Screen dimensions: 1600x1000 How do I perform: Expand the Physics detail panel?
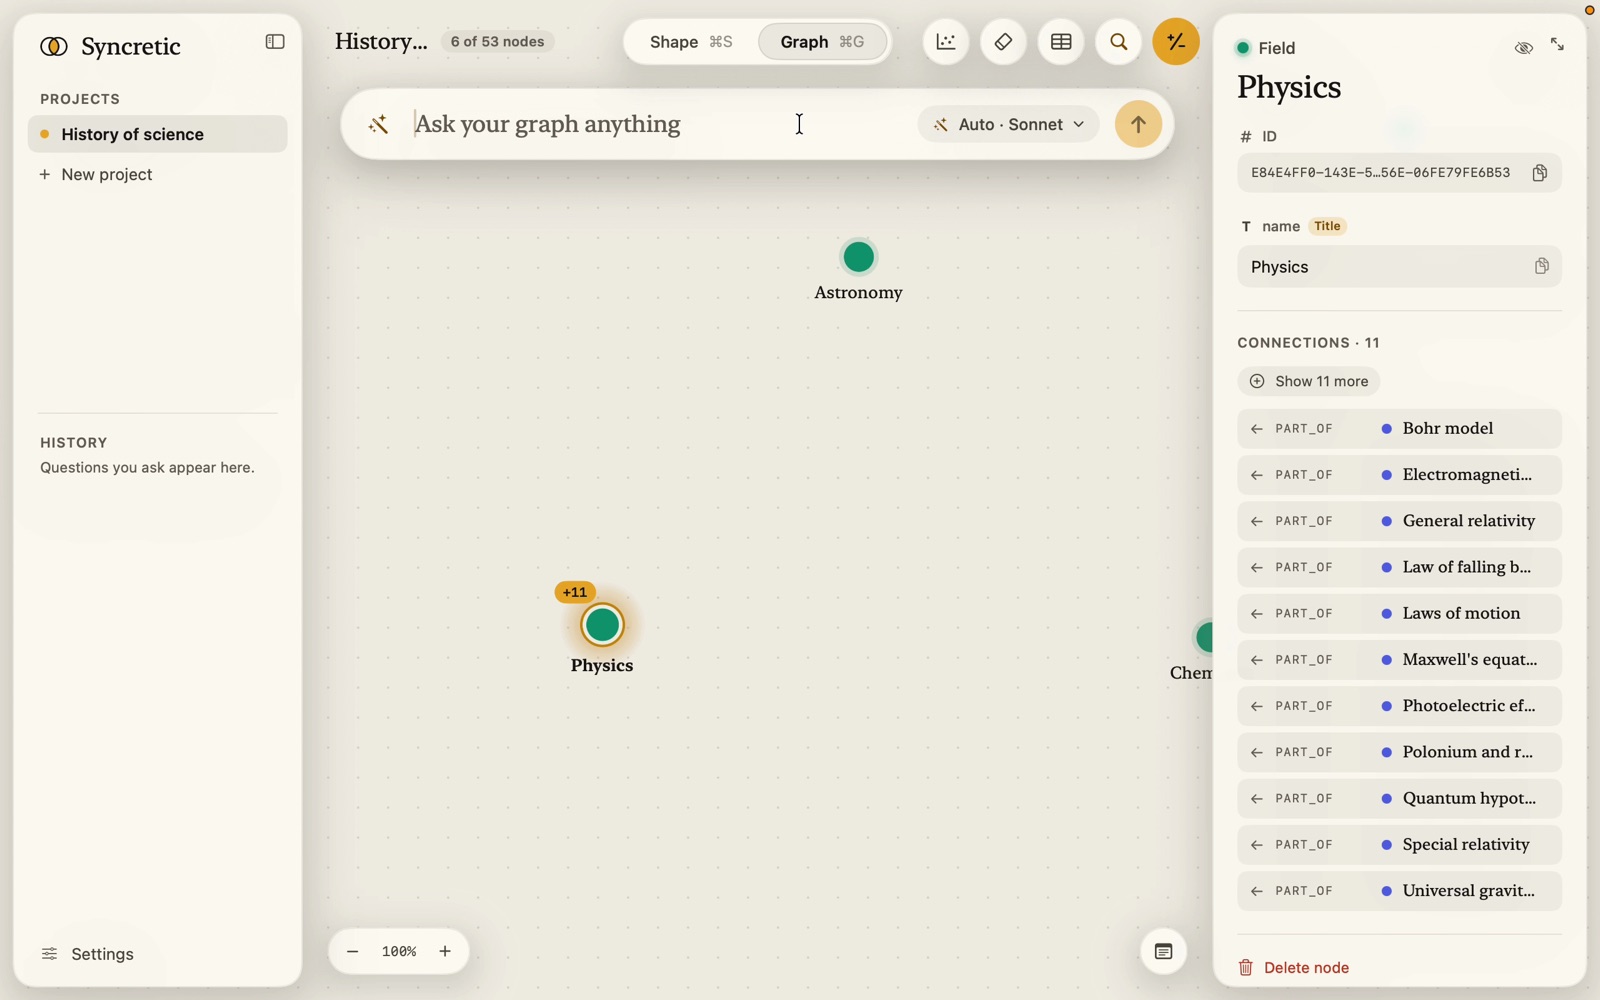[1557, 45]
